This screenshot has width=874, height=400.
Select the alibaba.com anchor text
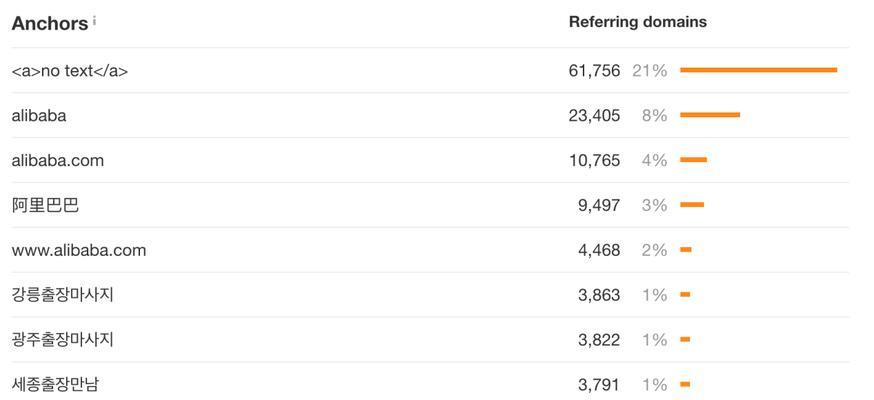(x=58, y=160)
